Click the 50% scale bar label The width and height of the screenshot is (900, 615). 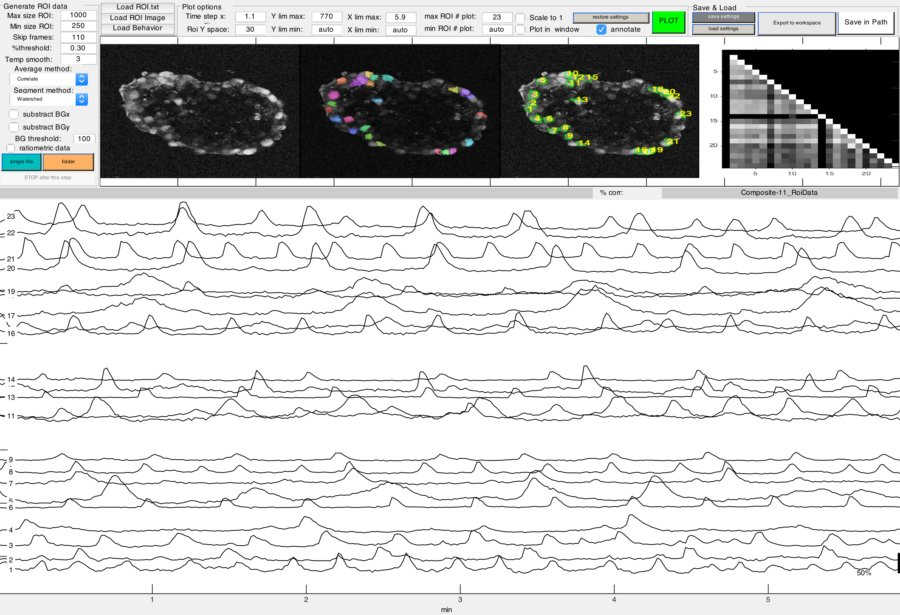pos(864,573)
